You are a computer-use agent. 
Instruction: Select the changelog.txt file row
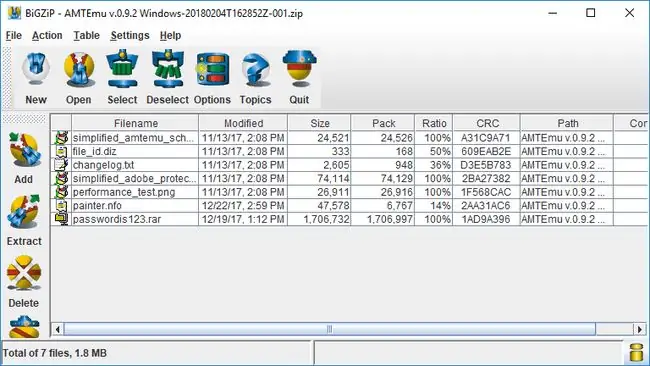tap(349, 165)
